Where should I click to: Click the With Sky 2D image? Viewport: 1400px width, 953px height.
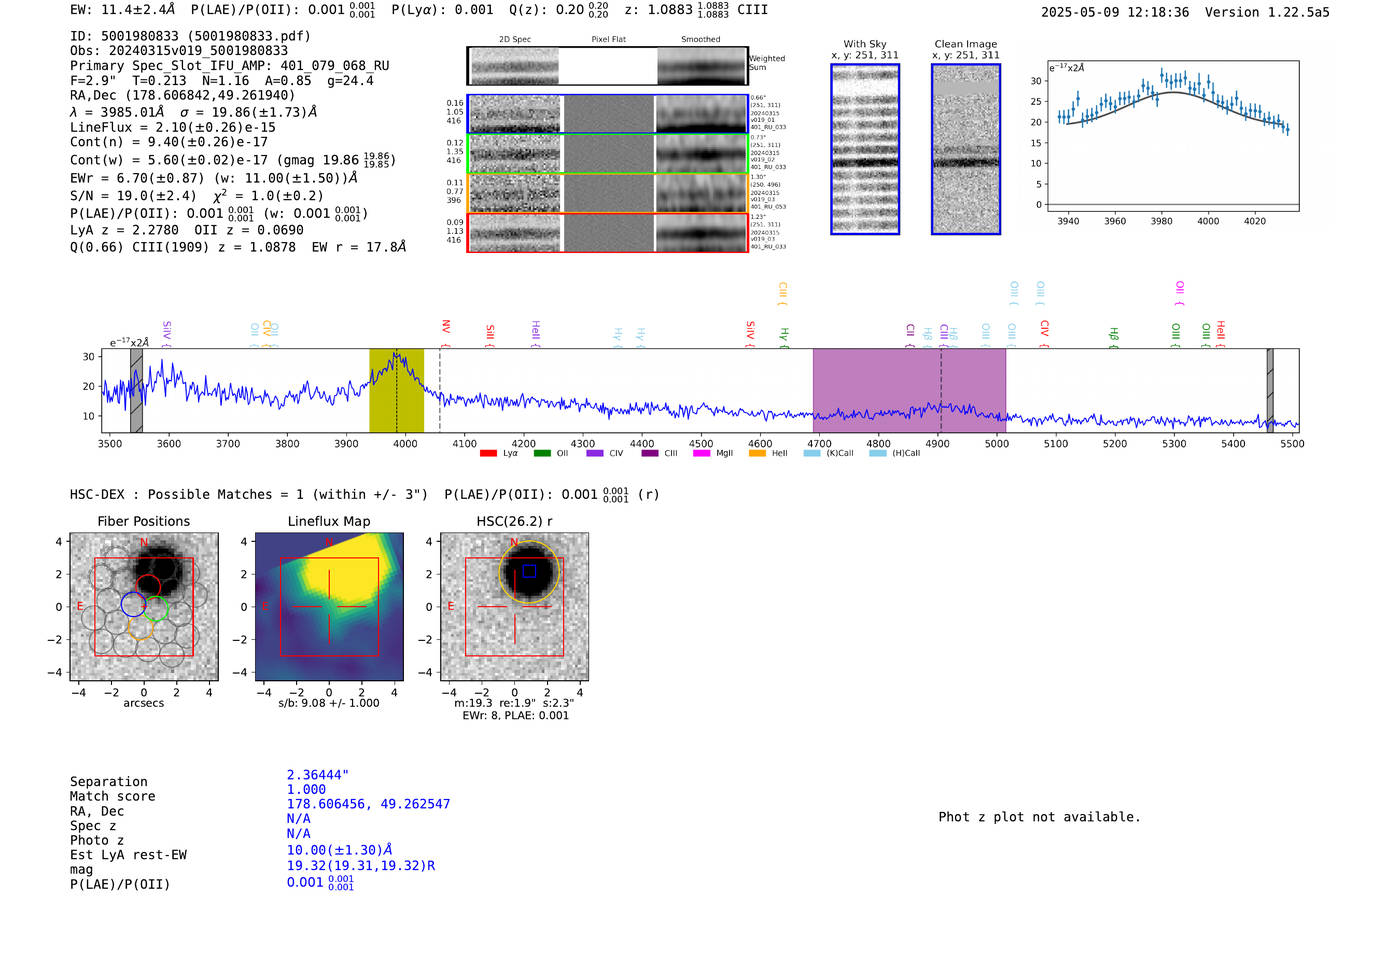click(x=865, y=149)
